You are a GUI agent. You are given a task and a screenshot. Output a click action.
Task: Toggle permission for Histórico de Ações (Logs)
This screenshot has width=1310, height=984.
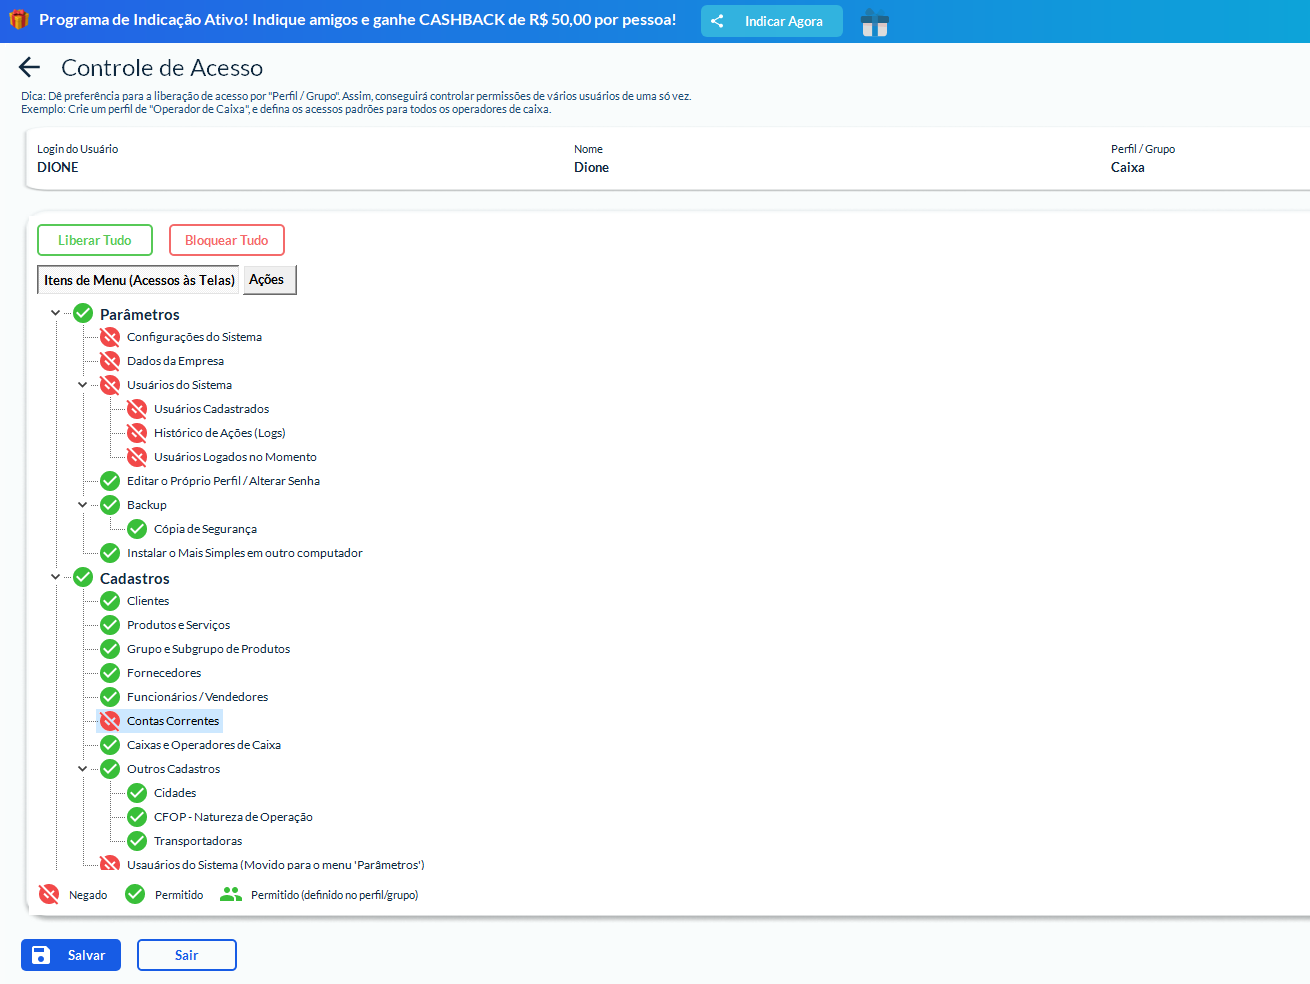coord(137,433)
